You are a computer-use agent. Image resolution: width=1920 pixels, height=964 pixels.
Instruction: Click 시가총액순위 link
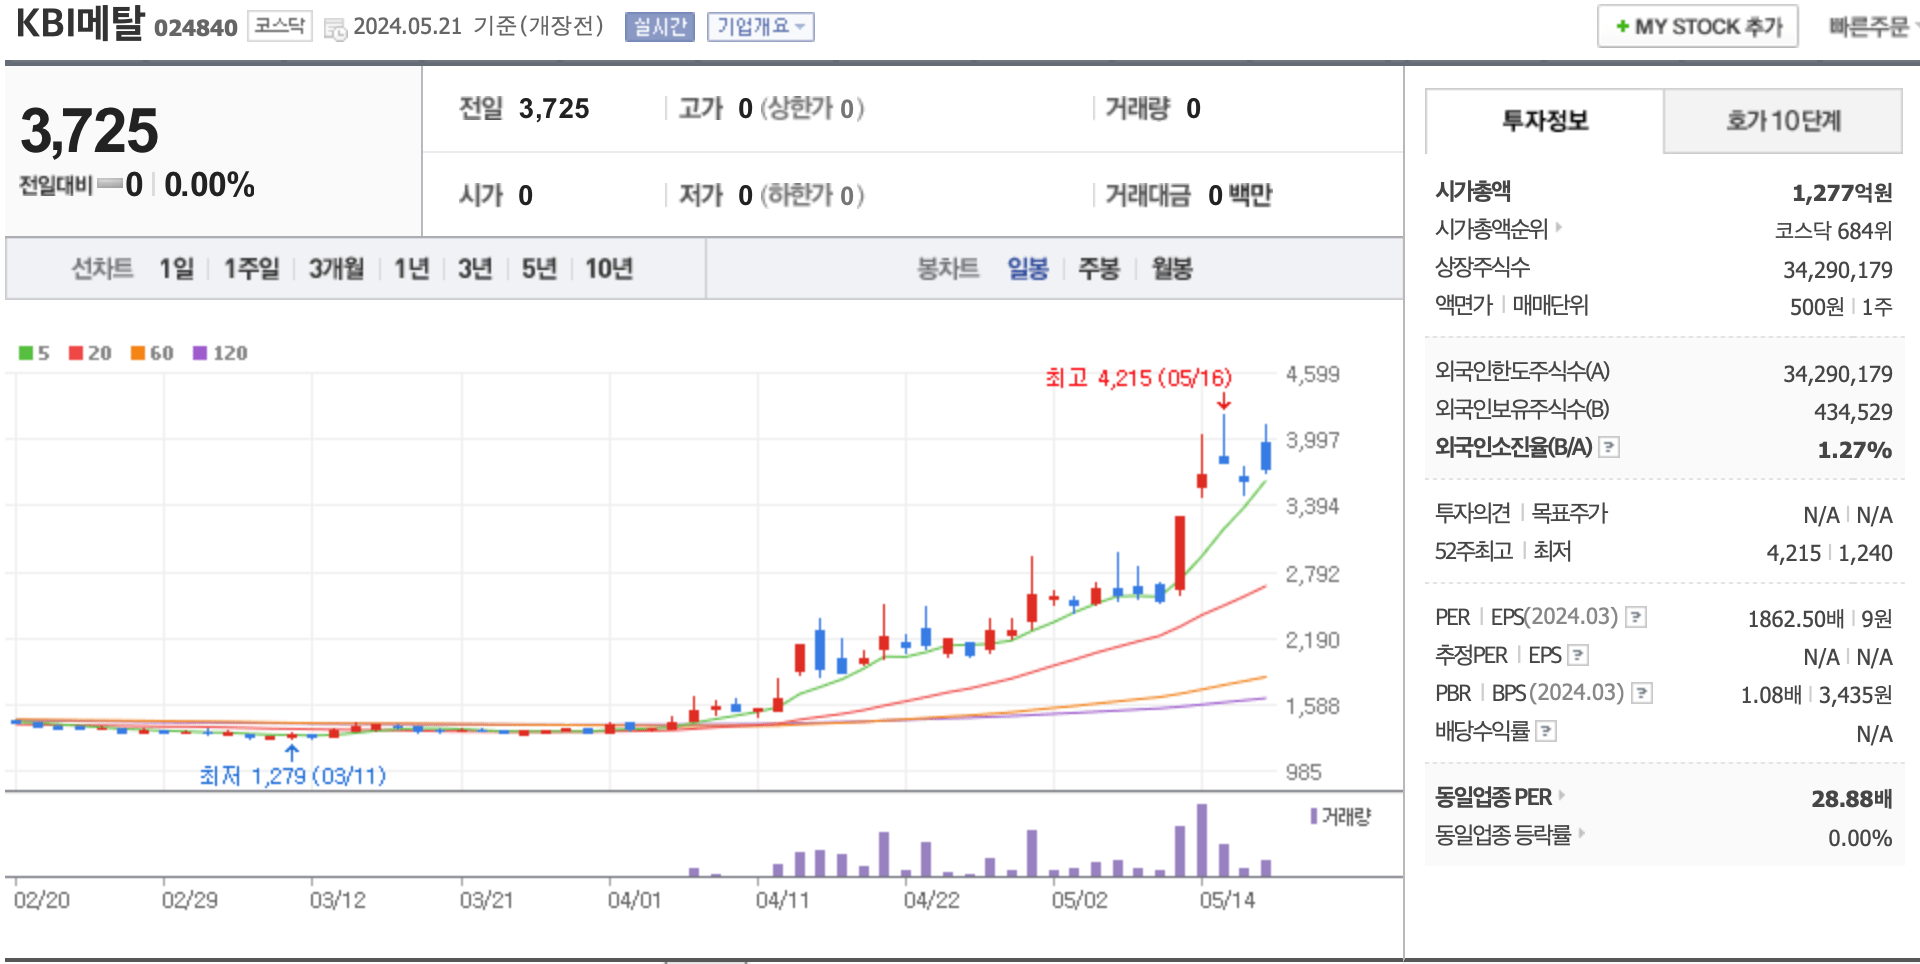click(x=1491, y=229)
